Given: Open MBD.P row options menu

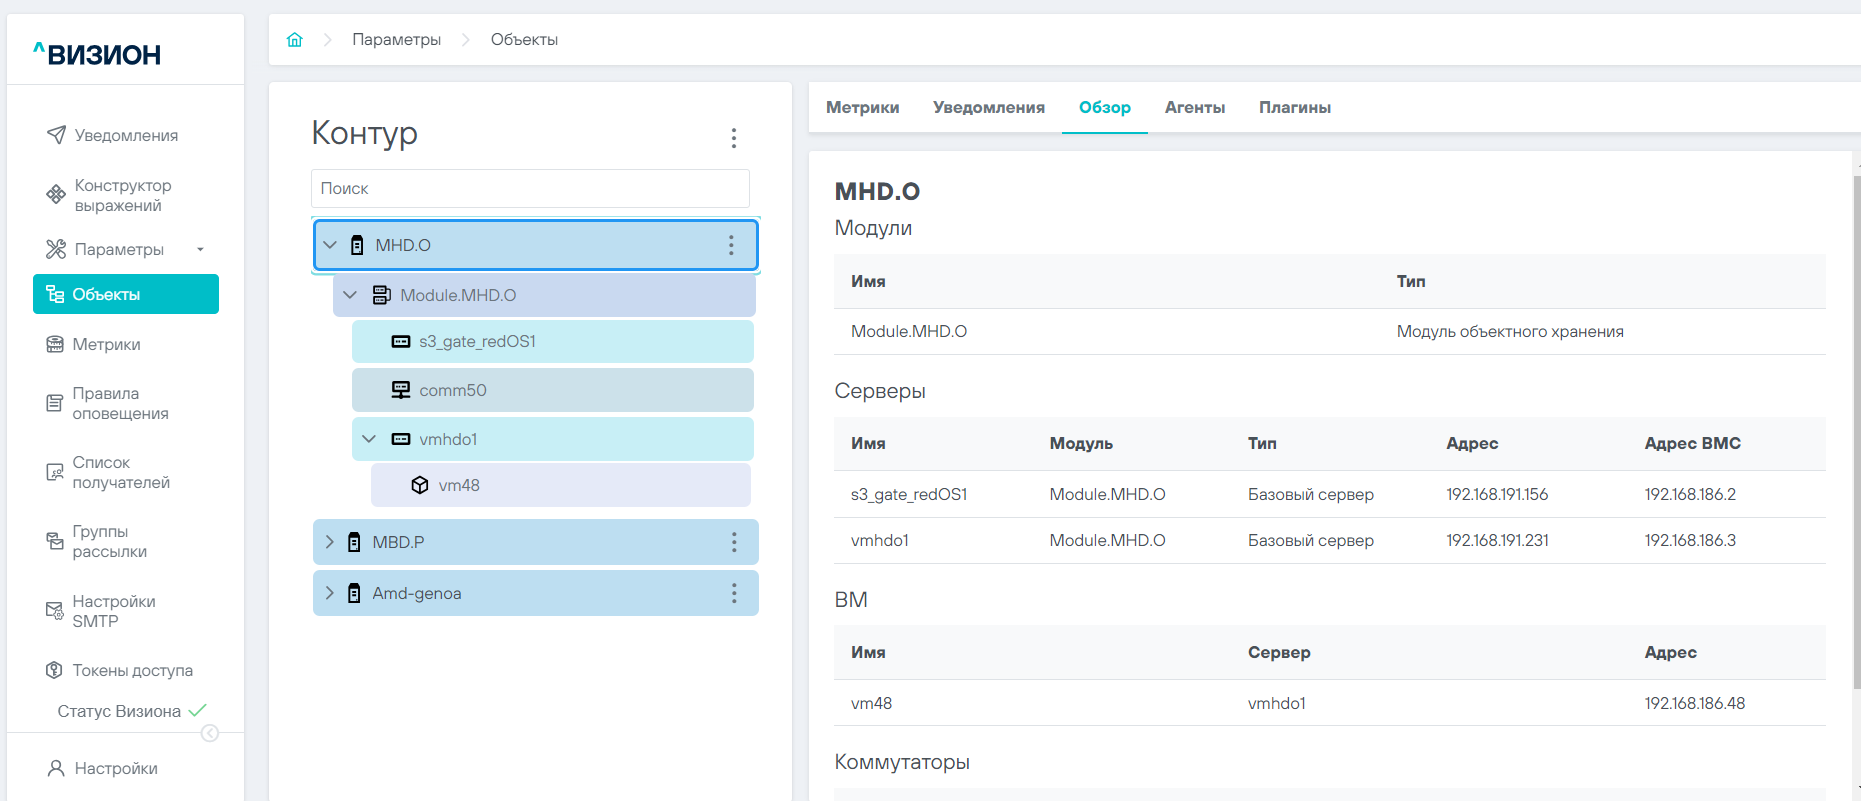Looking at the screenshot, I should click(x=734, y=542).
